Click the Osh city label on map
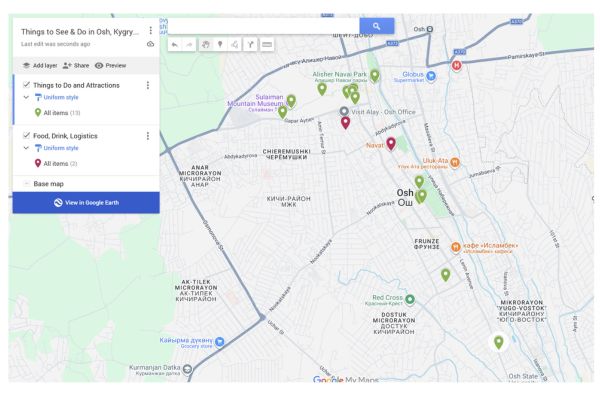600x400 pixels. click(405, 197)
